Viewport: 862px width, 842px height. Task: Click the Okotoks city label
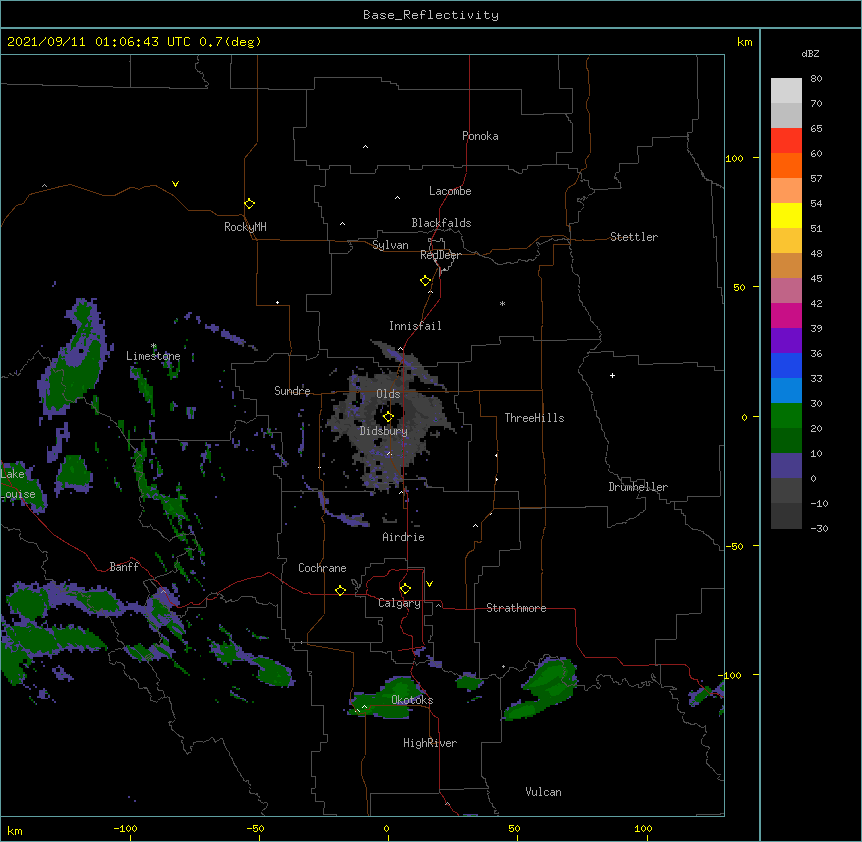coord(412,700)
